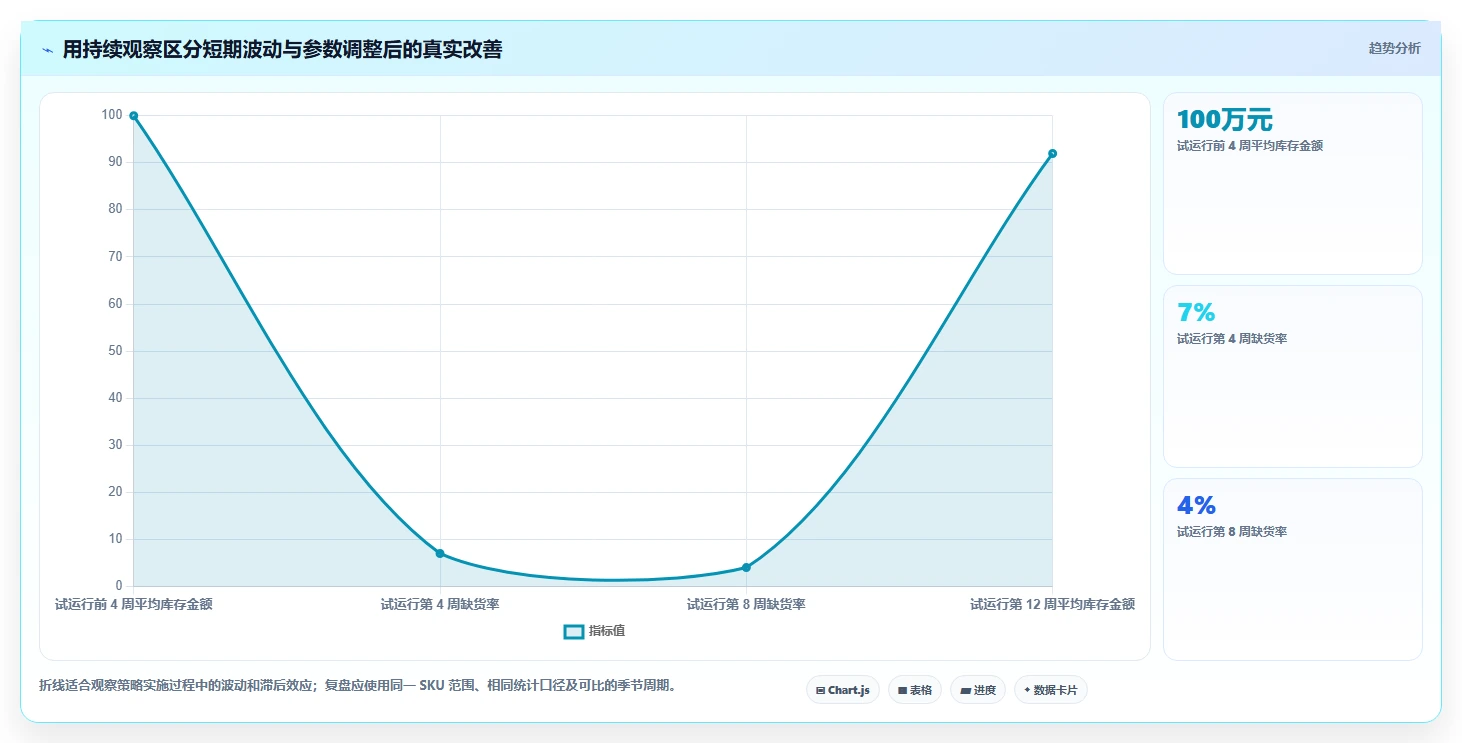The height and width of the screenshot is (743, 1462).
Task: Click the Chart.js tag icon
Action: pyautogui.click(x=821, y=690)
